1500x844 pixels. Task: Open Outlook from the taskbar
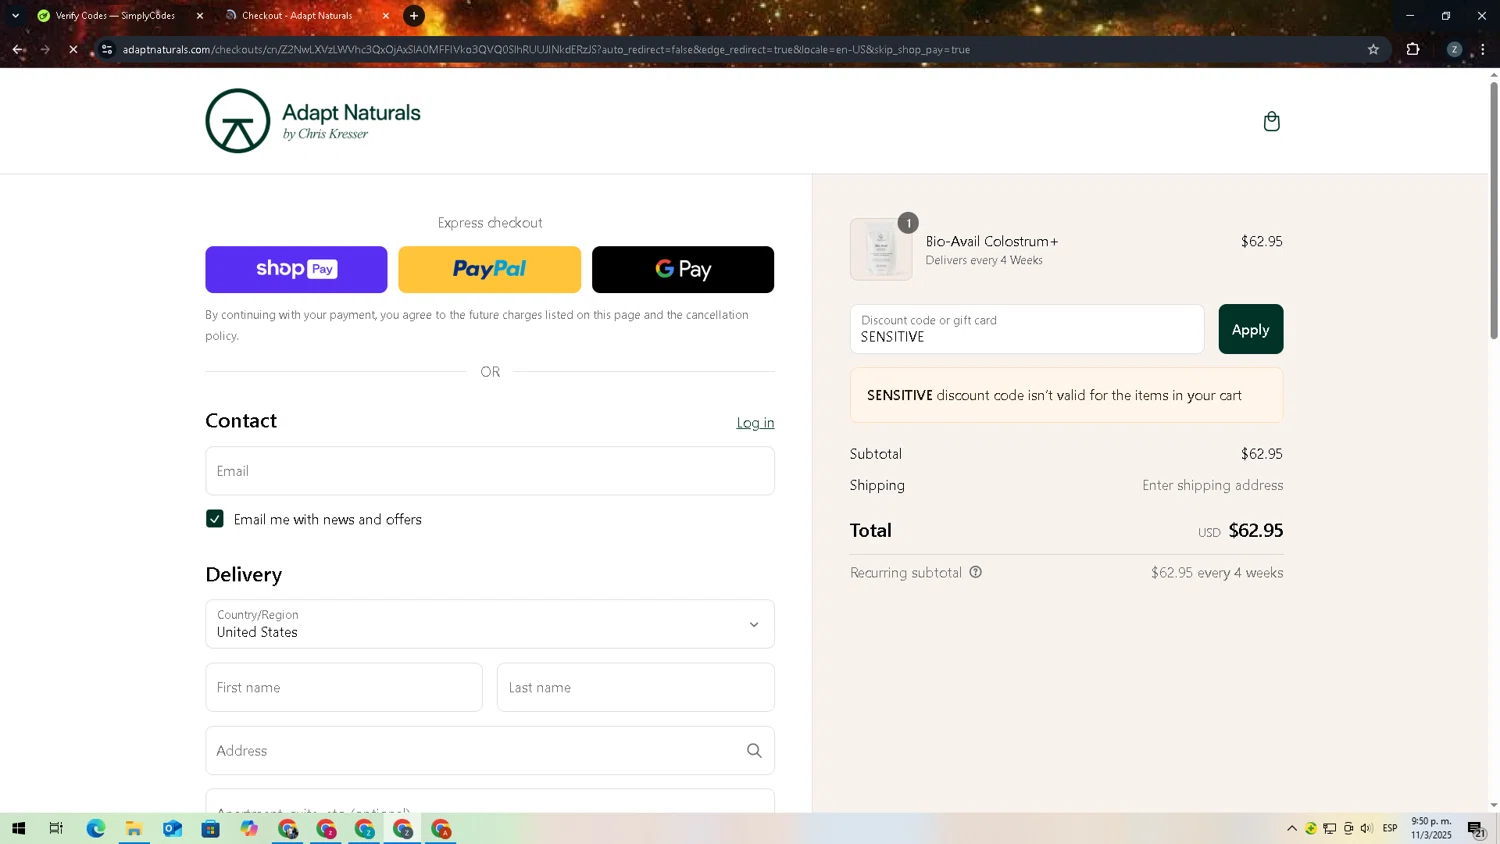pos(172,828)
